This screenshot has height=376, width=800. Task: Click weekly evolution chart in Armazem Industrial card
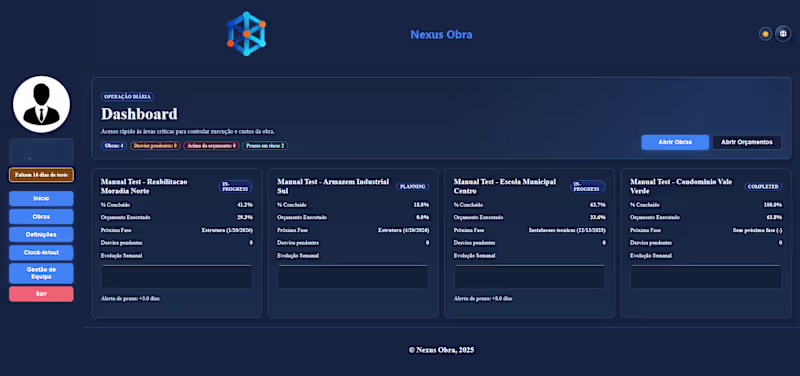(x=353, y=277)
